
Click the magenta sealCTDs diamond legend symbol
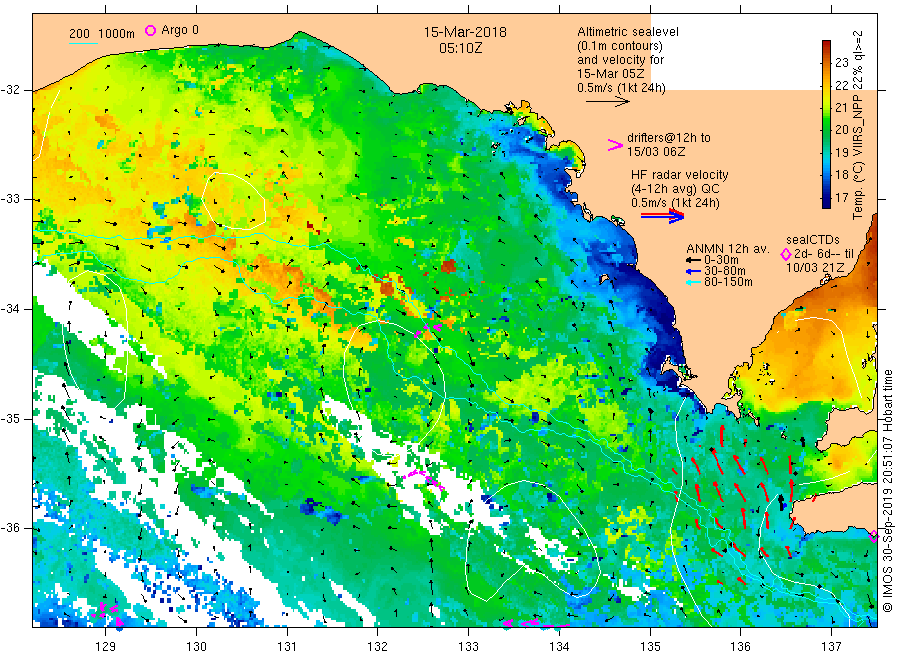pyautogui.click(x=786, y=254)
